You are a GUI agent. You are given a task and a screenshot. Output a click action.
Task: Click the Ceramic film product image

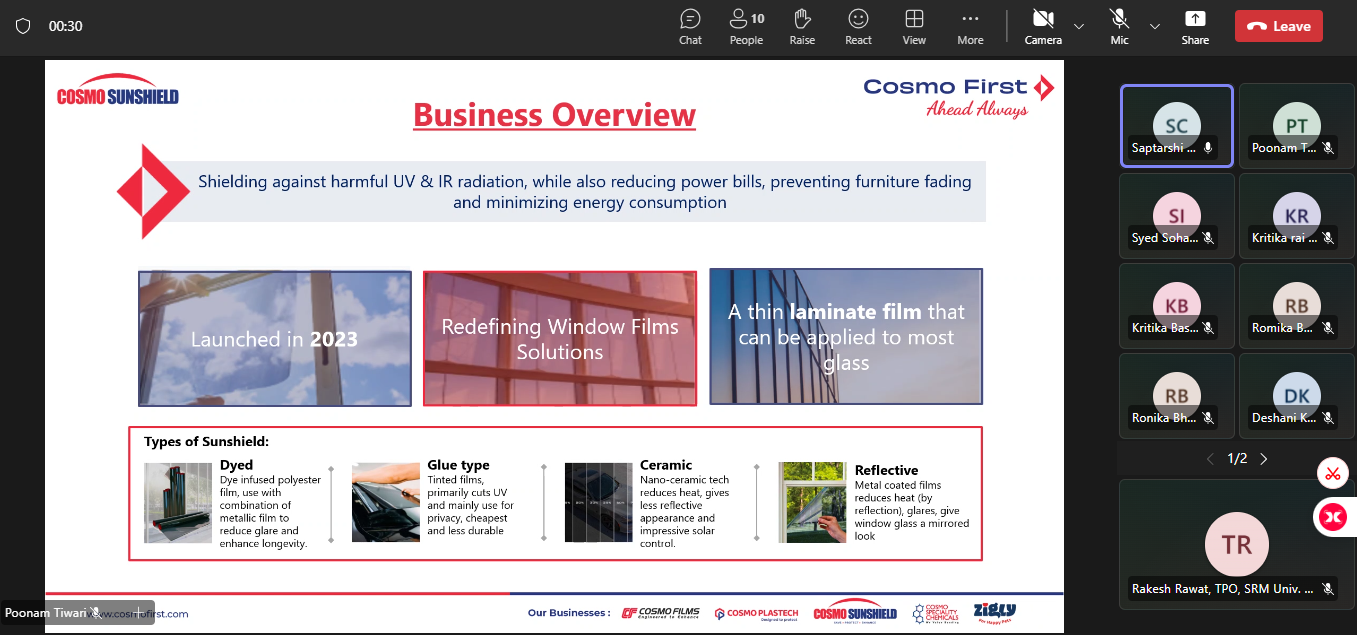pyautogui.click(x=599, y=502)
